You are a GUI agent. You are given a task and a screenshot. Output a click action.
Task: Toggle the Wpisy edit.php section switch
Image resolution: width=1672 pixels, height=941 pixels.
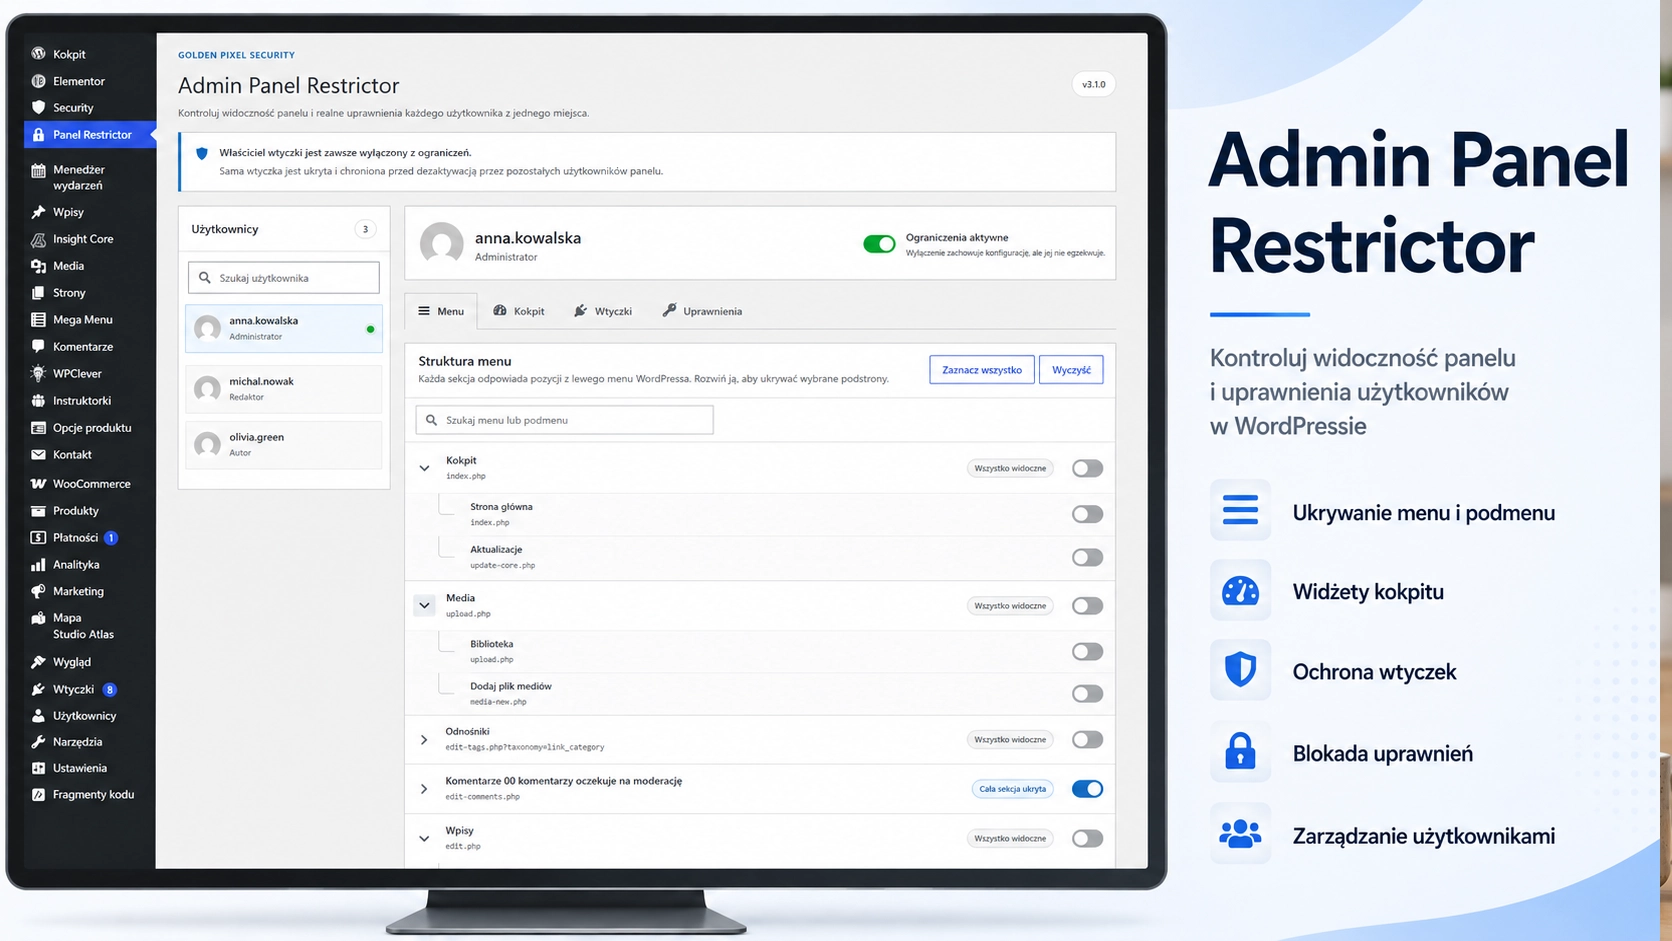click(1087, 838)
